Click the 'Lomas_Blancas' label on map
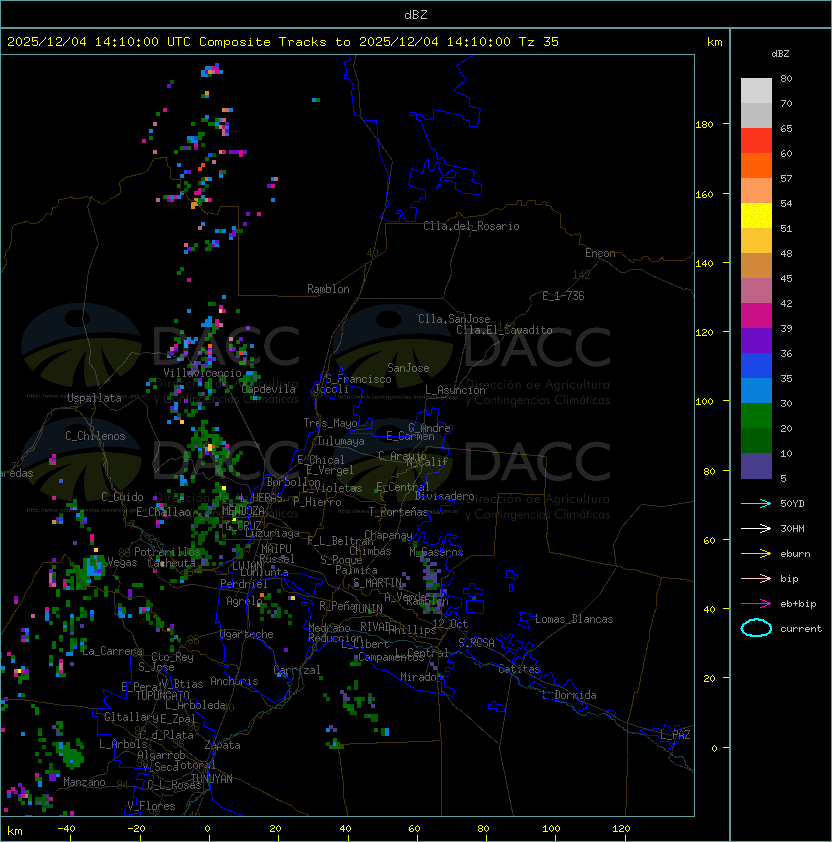The width and height of the screenshot is (832, 842). pyautogui.click(x=574, y=619)
